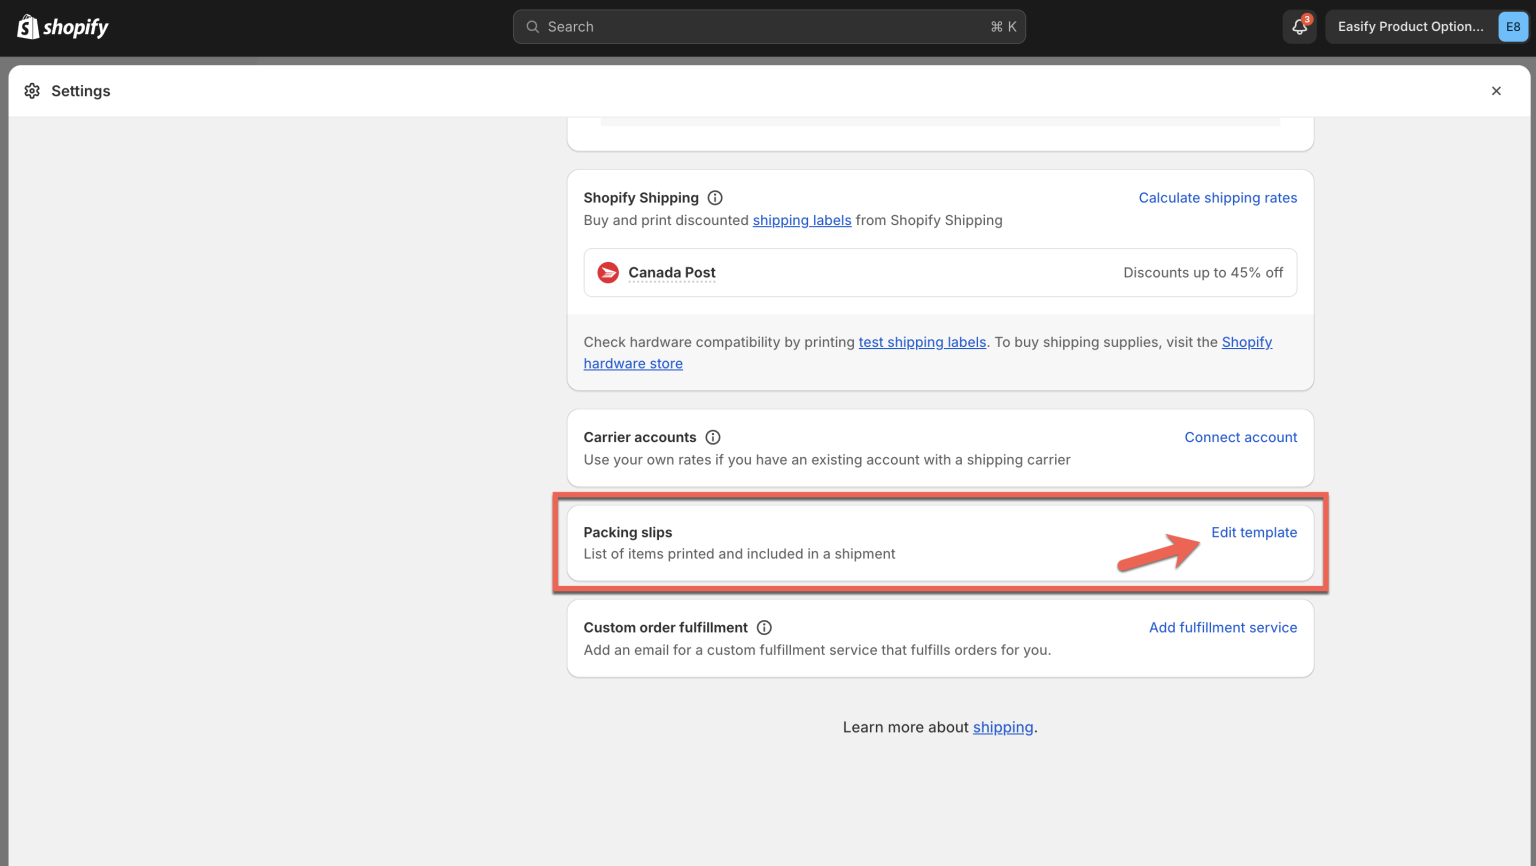Viewport: 1536px width, 866px height.
Task: Open Learn more about shipping link
Action: pyautogui.click(x=1002, y=727)
